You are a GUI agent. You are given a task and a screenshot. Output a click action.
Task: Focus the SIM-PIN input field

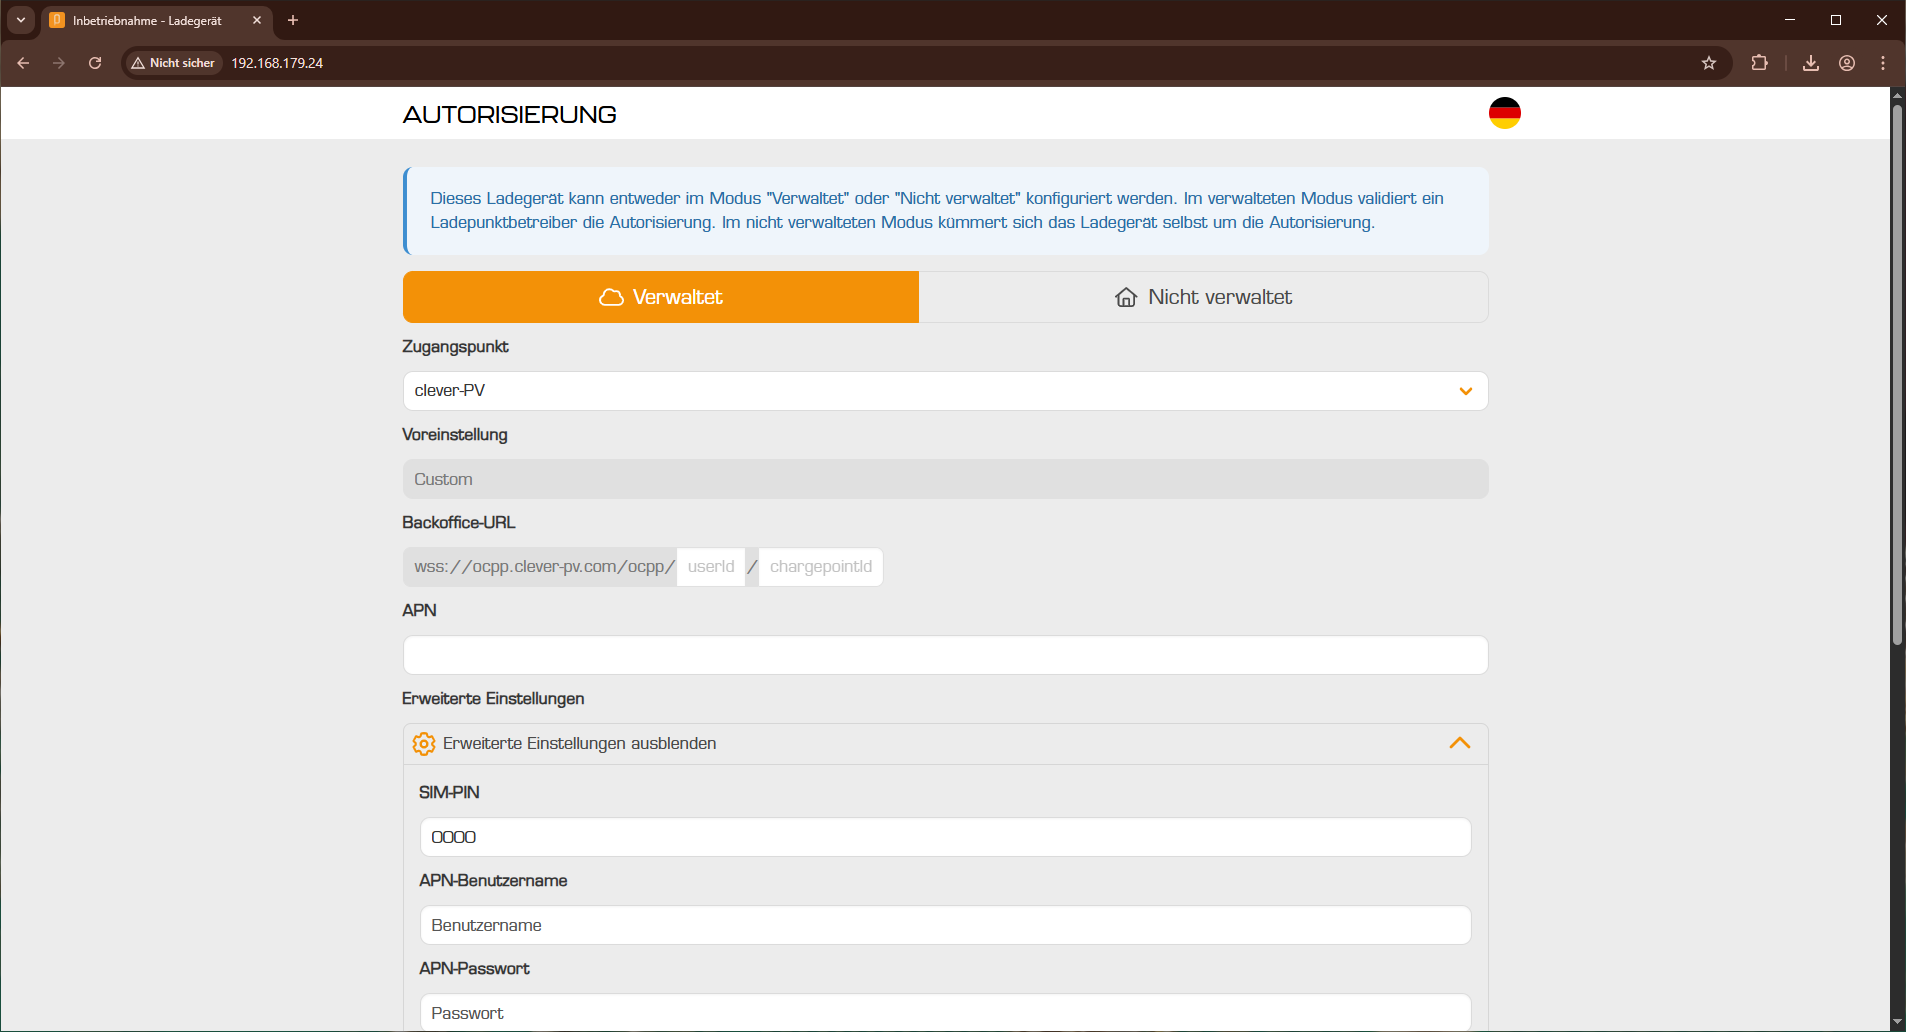click(x=944, y=837)
